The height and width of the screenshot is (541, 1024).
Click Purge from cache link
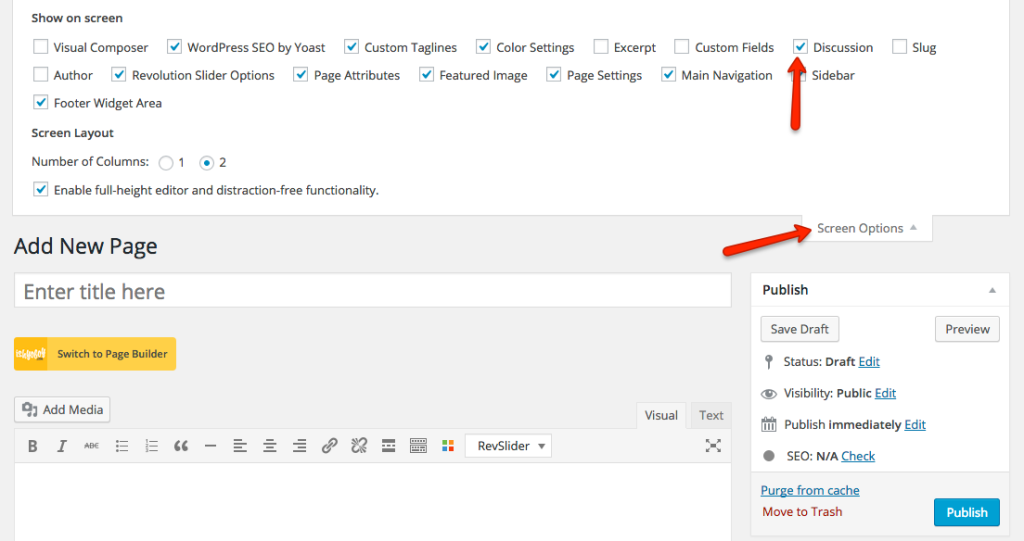(810, 491)
